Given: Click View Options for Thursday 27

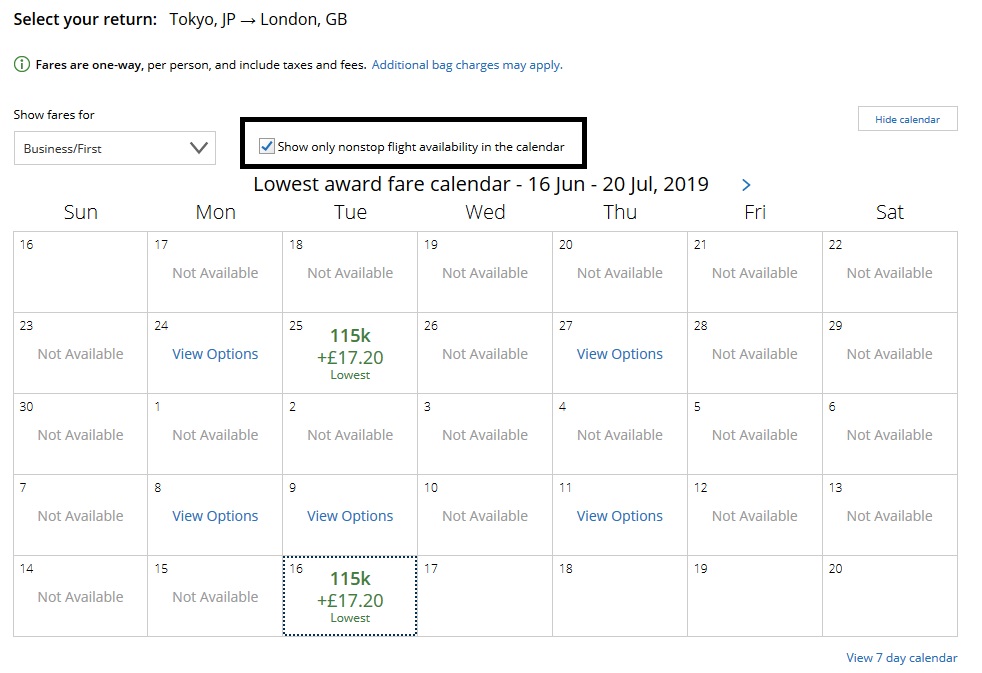Looking at the screenshot, I should pyautogui.click(x=620, y=354).
